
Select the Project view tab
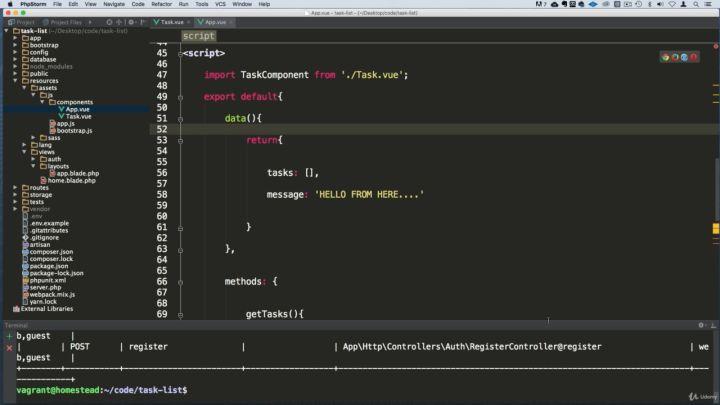(x=21, y=22)
